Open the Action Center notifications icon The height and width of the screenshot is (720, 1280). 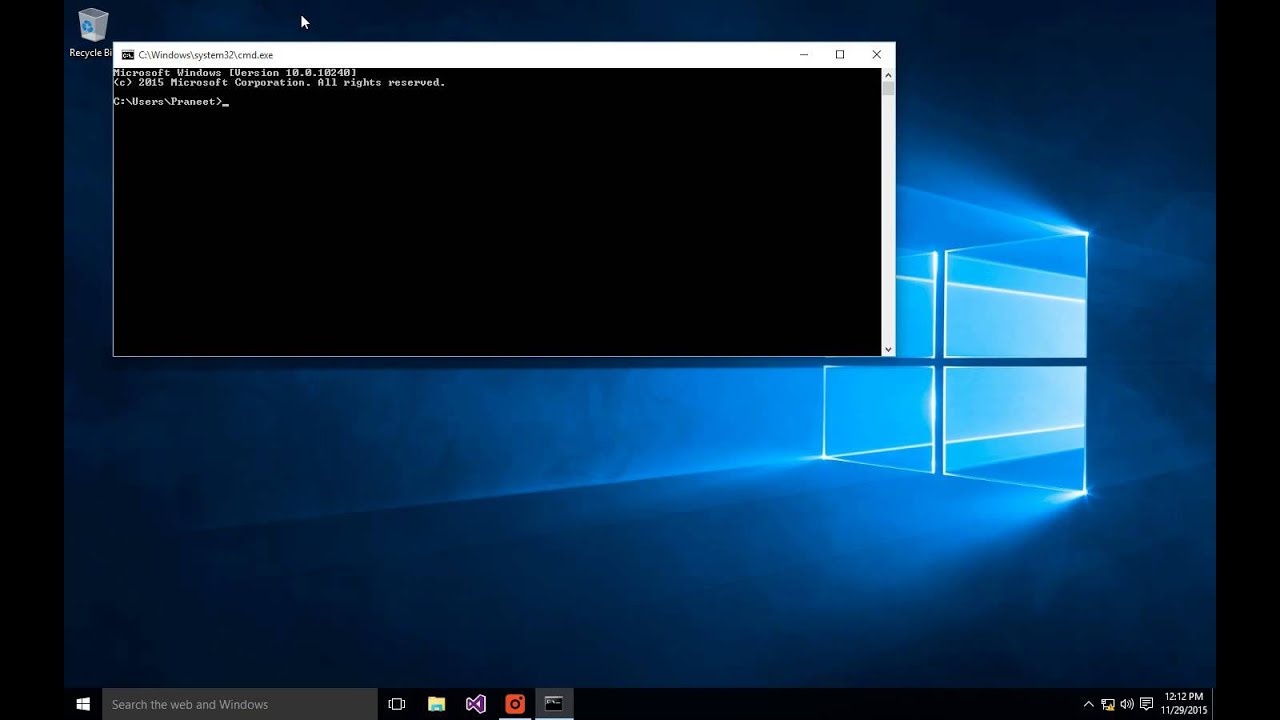1146,704
